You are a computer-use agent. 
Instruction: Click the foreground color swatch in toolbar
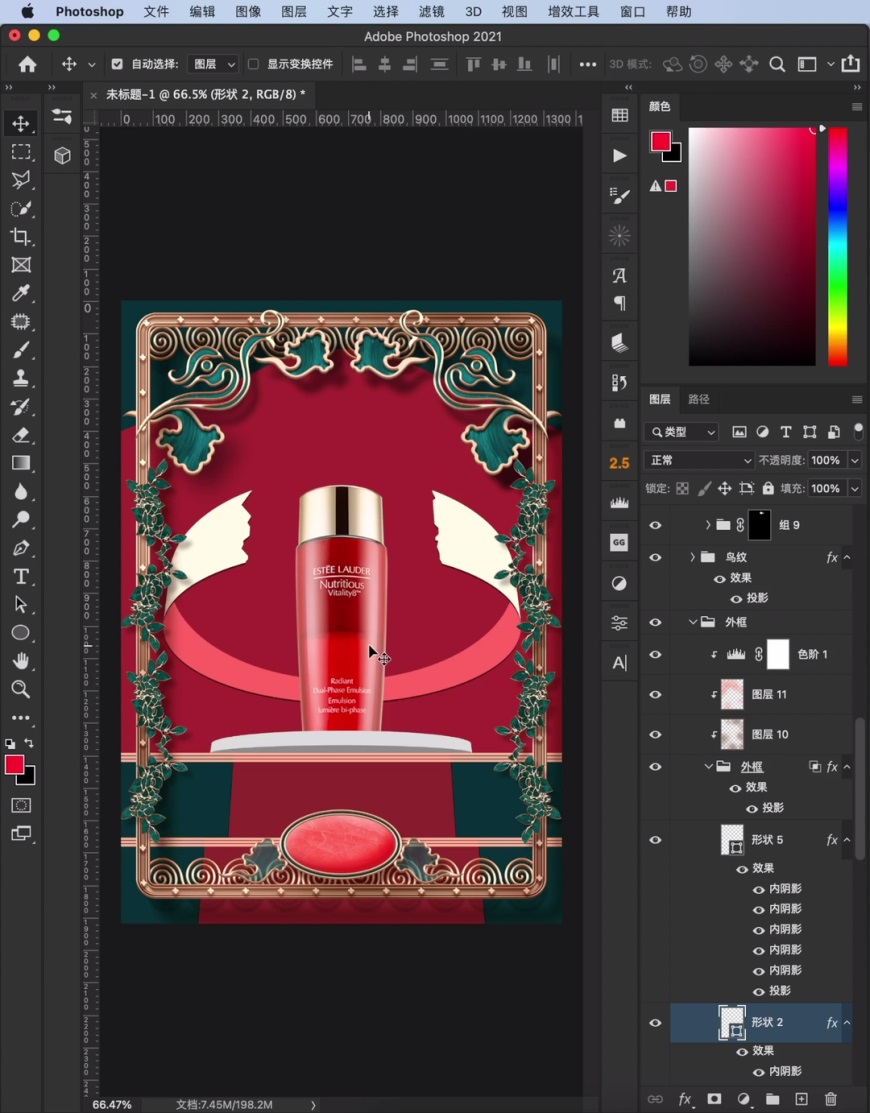pos(14,764)
